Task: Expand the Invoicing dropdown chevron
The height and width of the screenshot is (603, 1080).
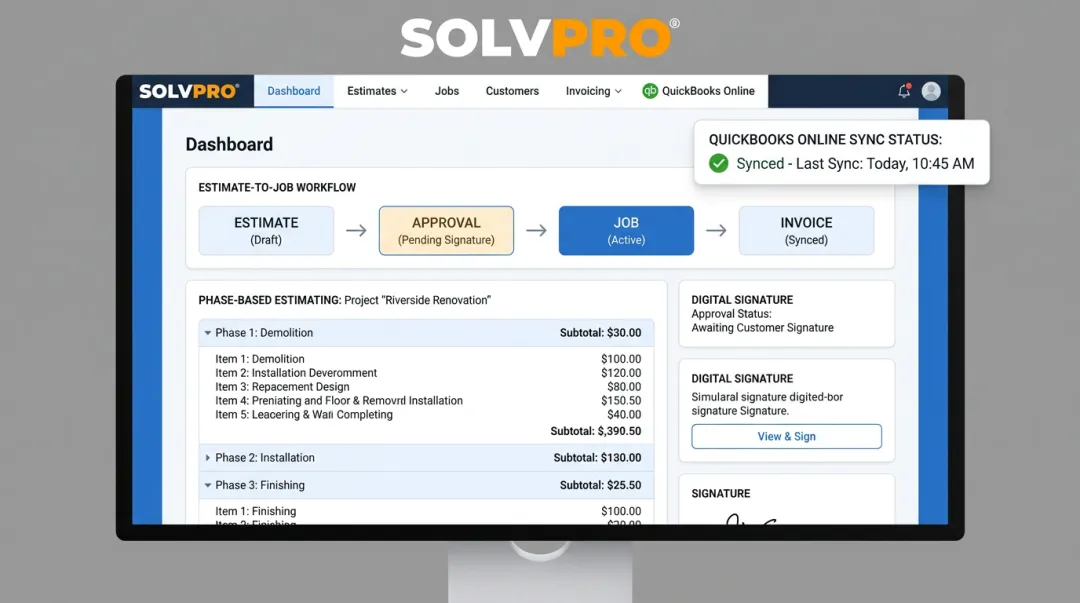Action: (x=618, y=91)
